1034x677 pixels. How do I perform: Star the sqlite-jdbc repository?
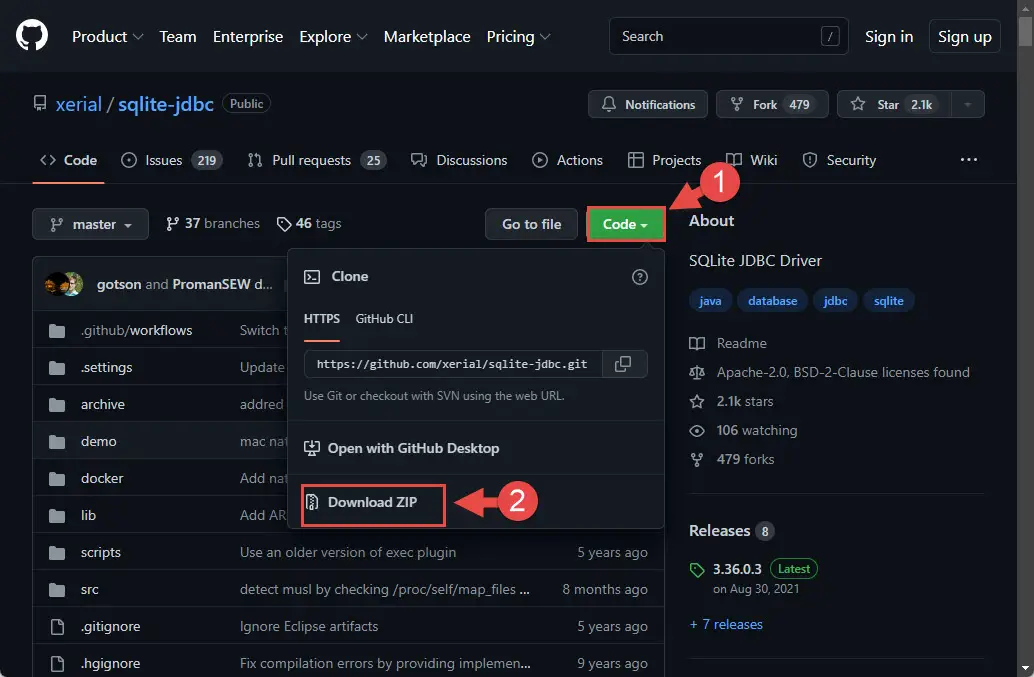coord(894,104)
